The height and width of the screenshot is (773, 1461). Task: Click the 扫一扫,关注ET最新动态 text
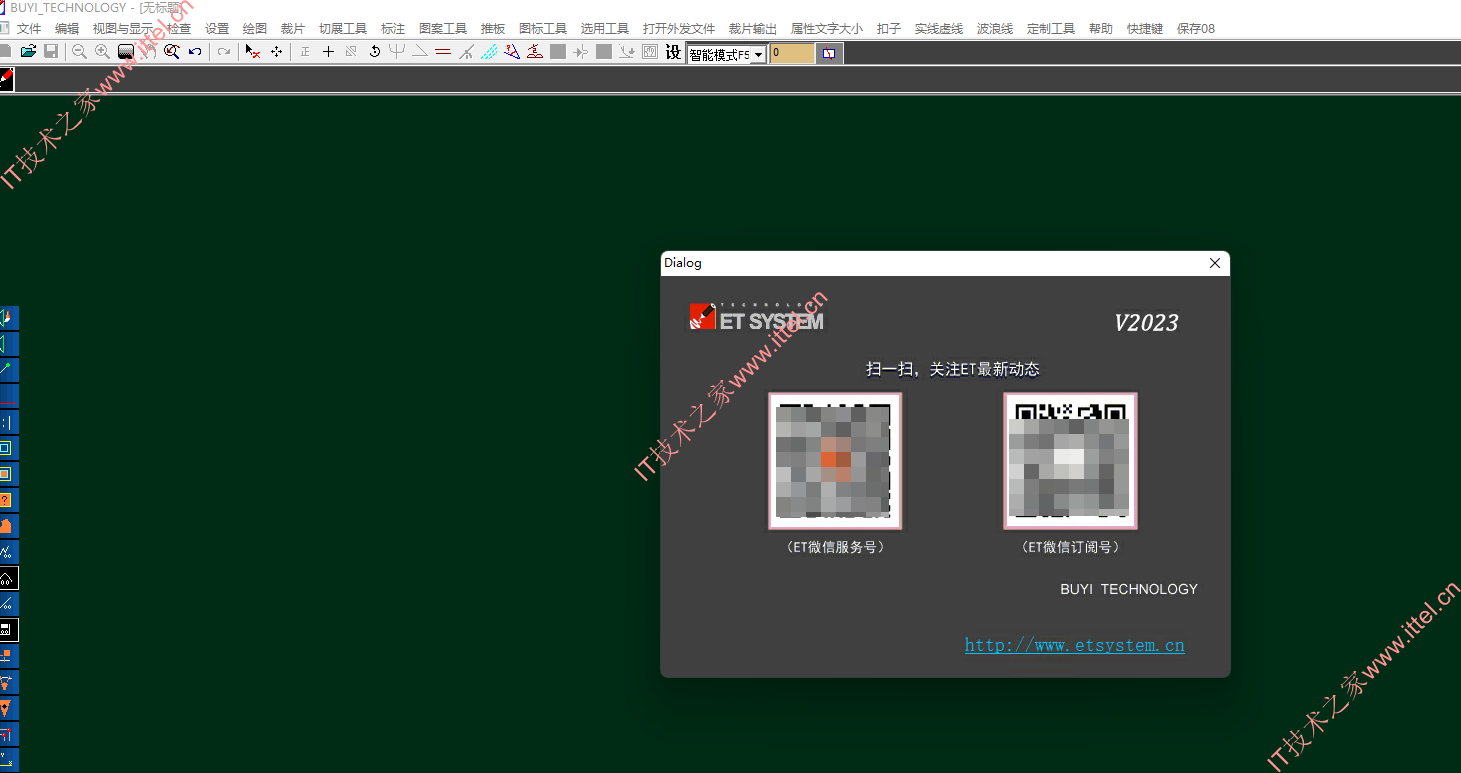[953, 369]
